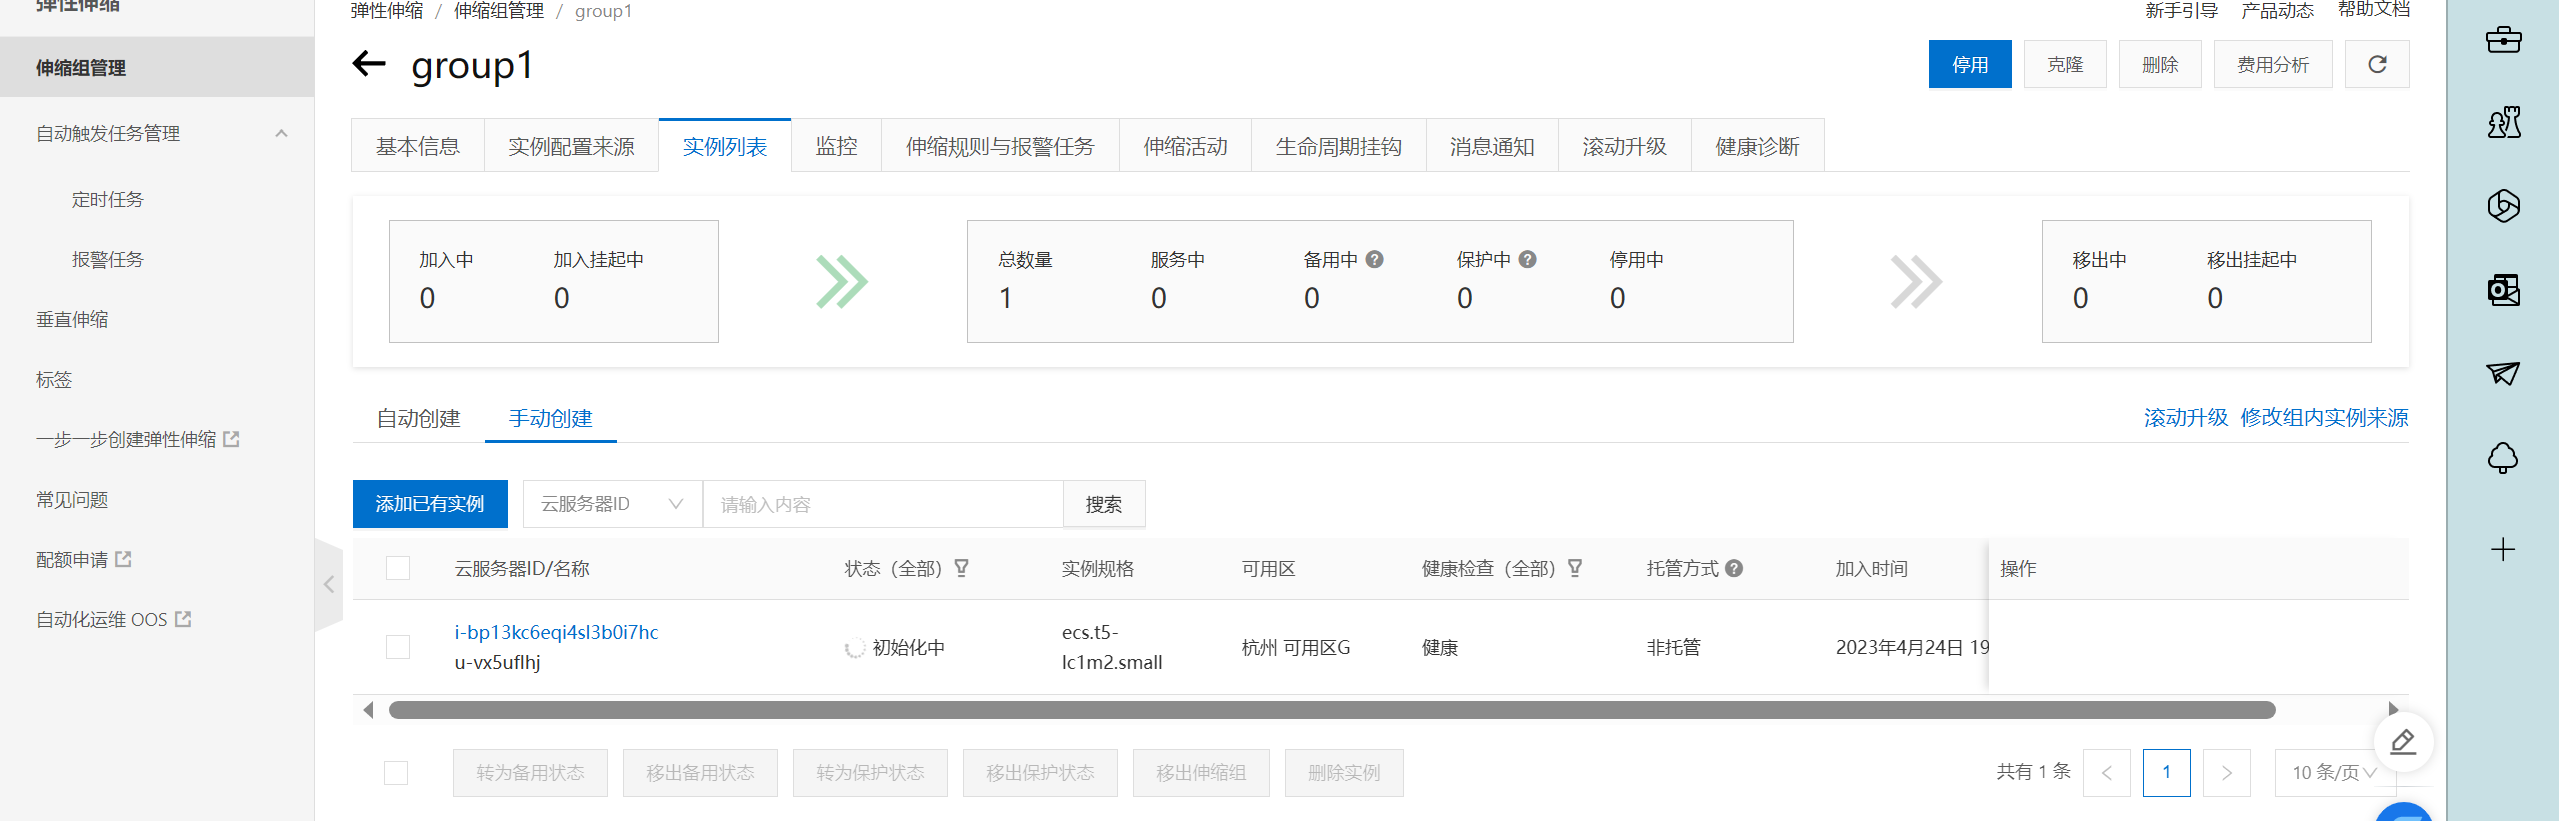Go to previous page of results
The width and height of the screenshot is (2559, 821).
(2107, 773)
